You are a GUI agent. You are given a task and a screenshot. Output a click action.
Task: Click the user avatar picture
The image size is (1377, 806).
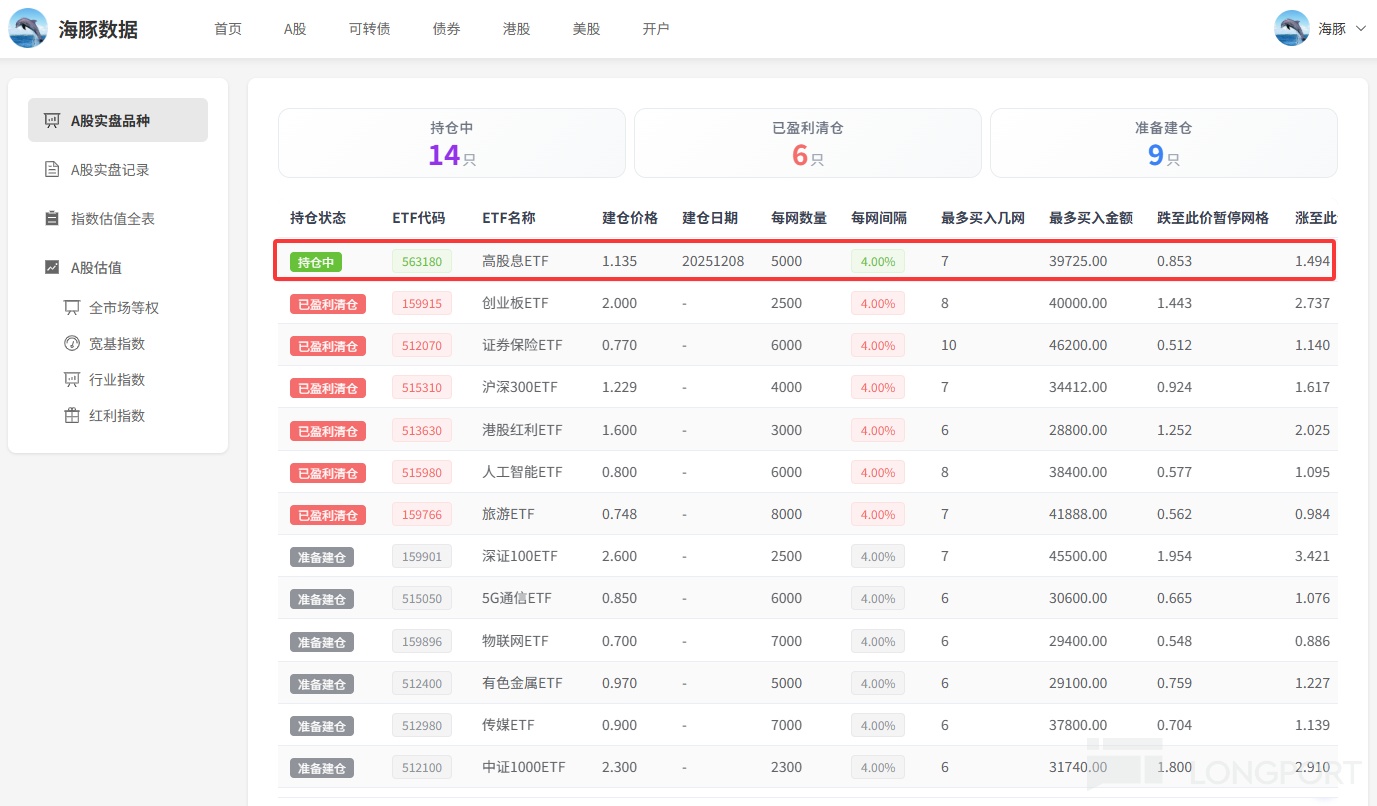(x=1292, y=28)
